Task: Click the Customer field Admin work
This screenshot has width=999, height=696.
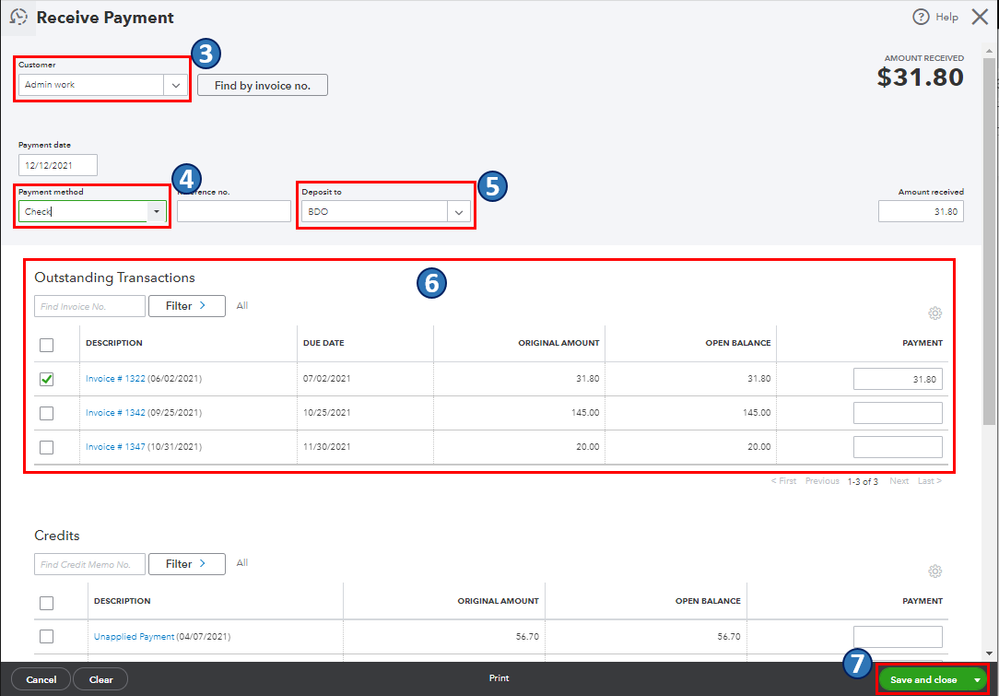Action: 92,85
